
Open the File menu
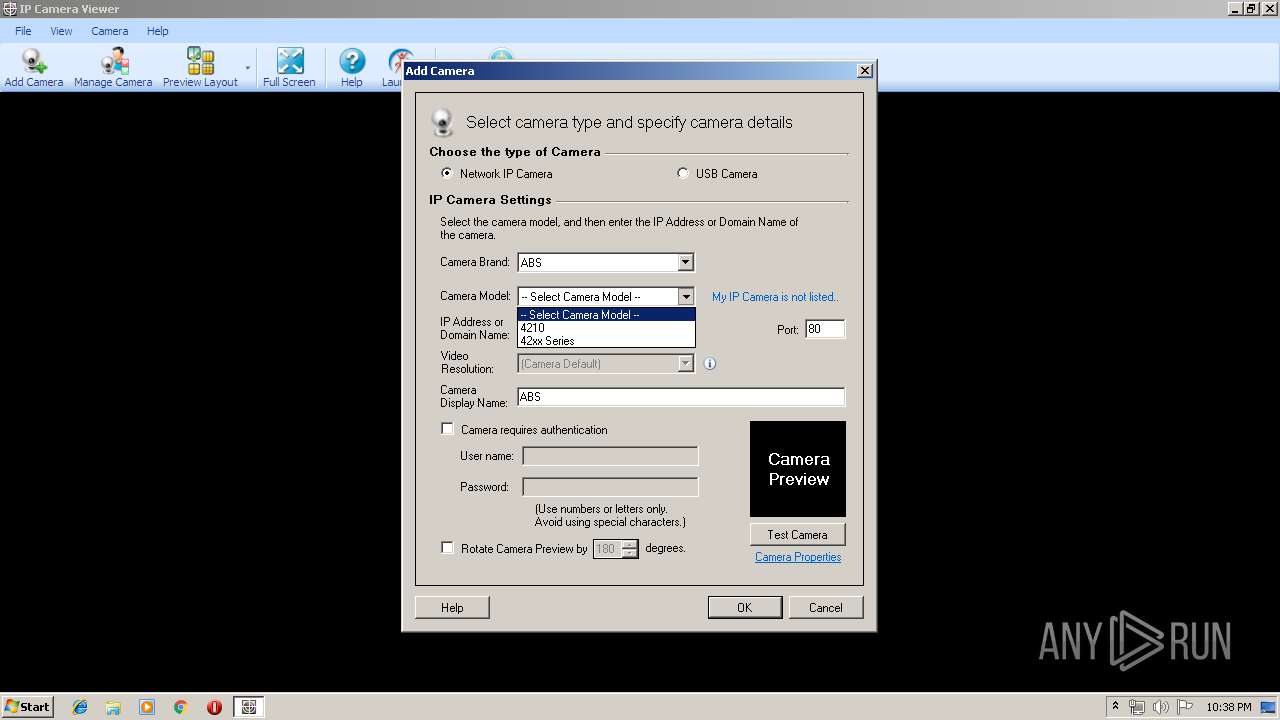tap(23, 31)
